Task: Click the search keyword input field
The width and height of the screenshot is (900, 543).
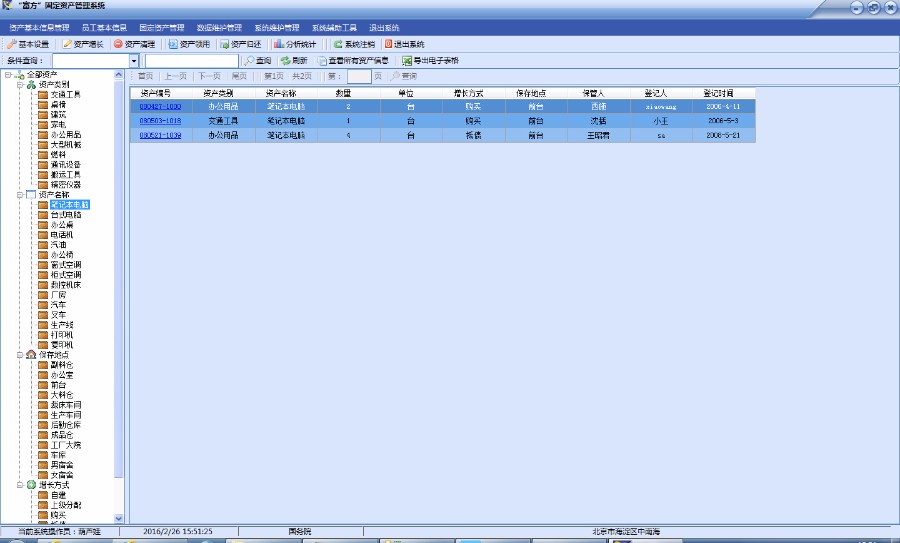Action: click(192, 61)
